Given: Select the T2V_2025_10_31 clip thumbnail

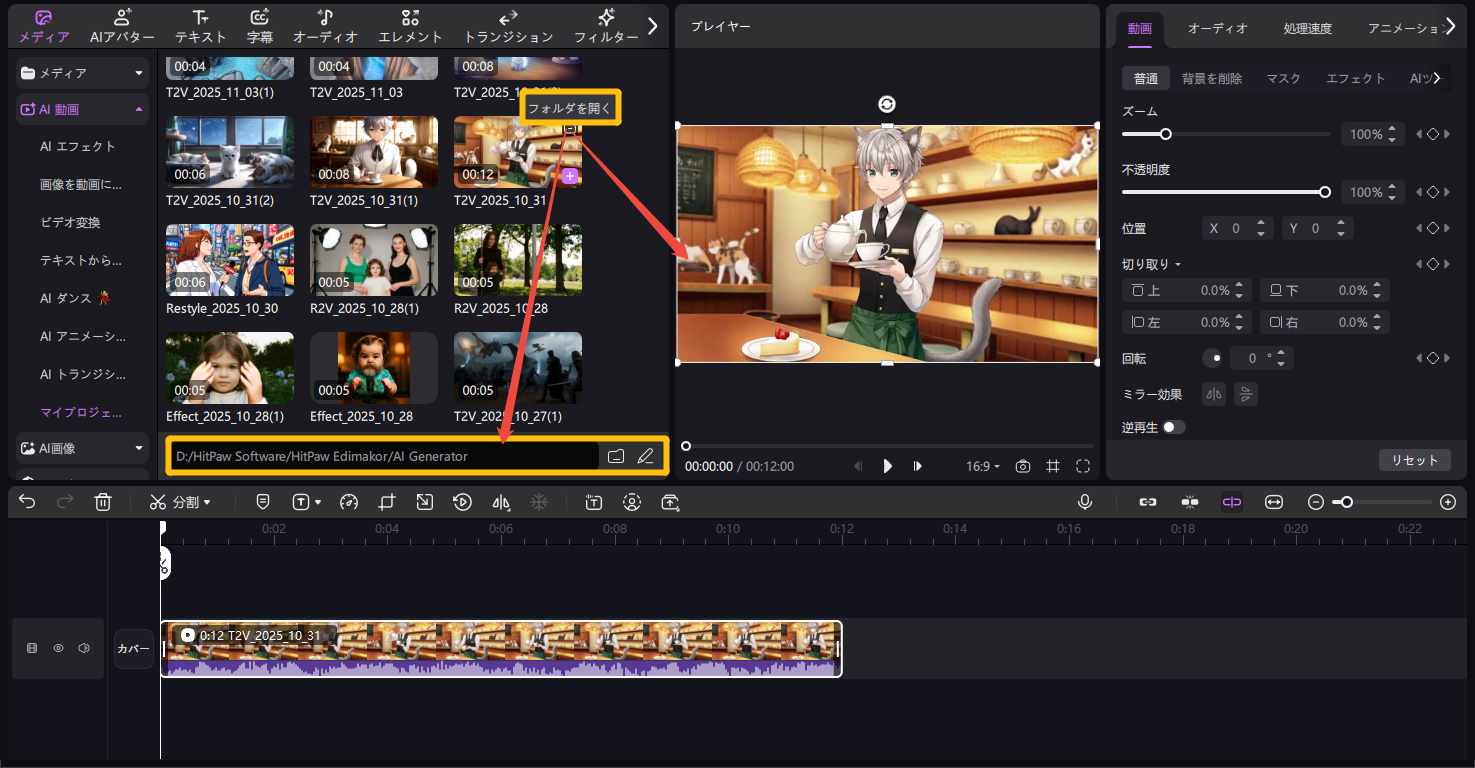Looking at the screenshot, I should 517,152.
